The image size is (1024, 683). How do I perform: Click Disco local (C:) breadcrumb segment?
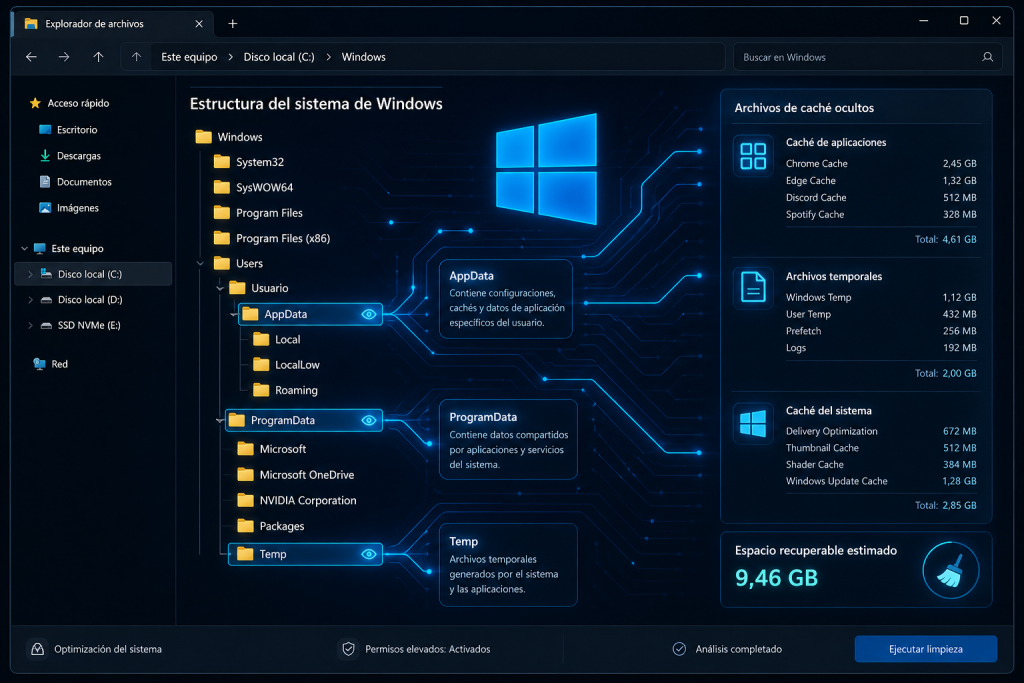pos(279,57)
